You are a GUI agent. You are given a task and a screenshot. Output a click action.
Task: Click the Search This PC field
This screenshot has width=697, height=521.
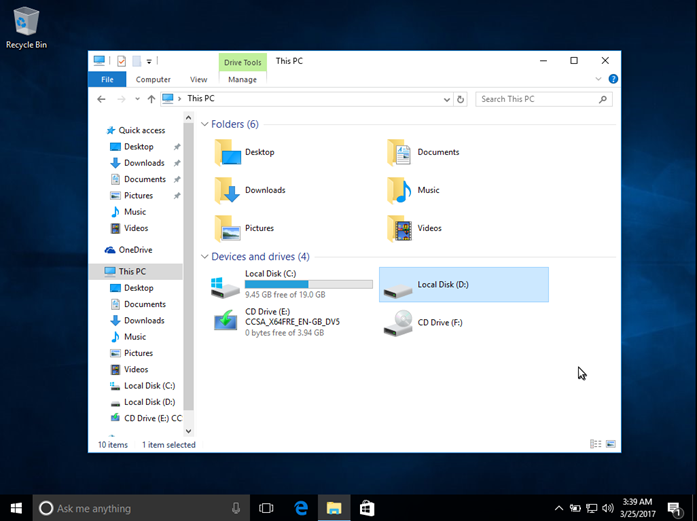coord(544,99)
